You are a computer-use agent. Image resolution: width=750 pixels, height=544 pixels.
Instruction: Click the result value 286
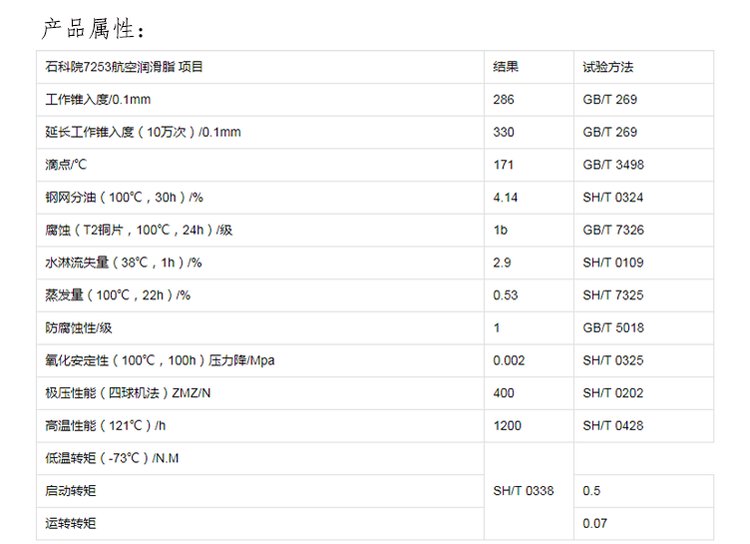click(x=503, y=100)
